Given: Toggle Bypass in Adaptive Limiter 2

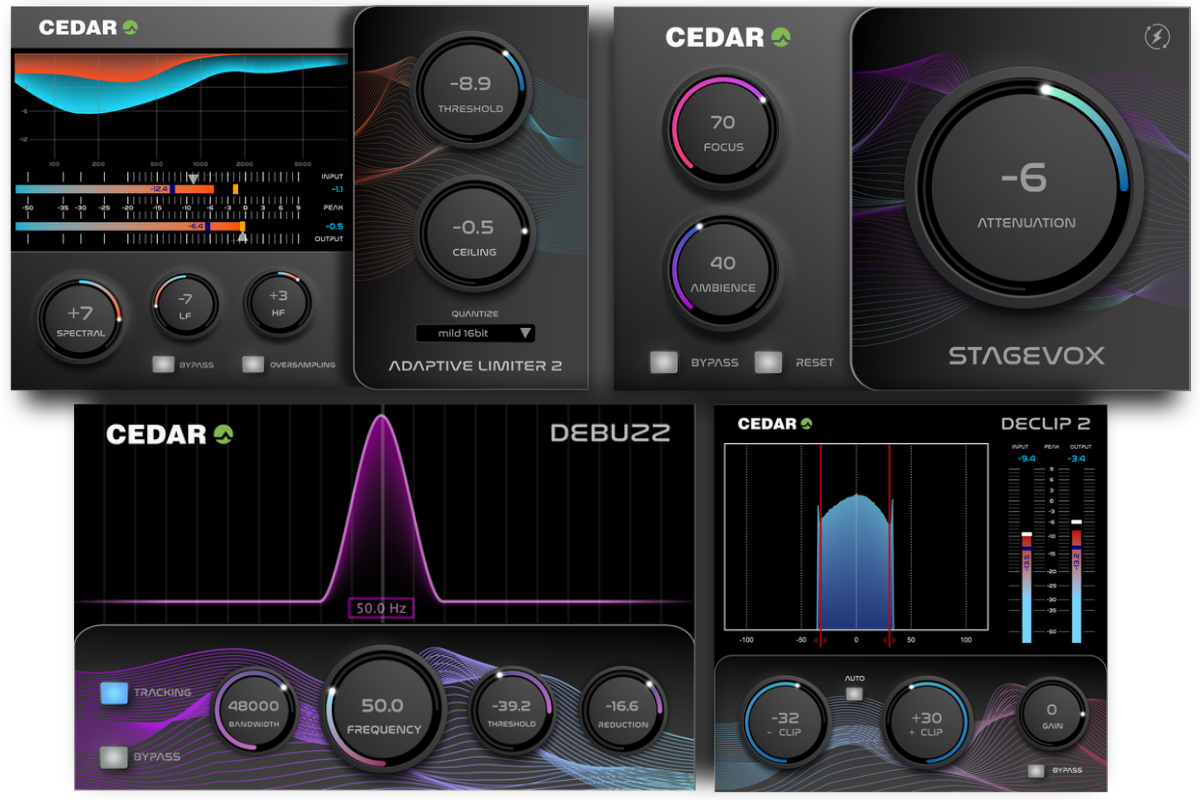Looking at the screenshot, I should click(x=164, y=364).
